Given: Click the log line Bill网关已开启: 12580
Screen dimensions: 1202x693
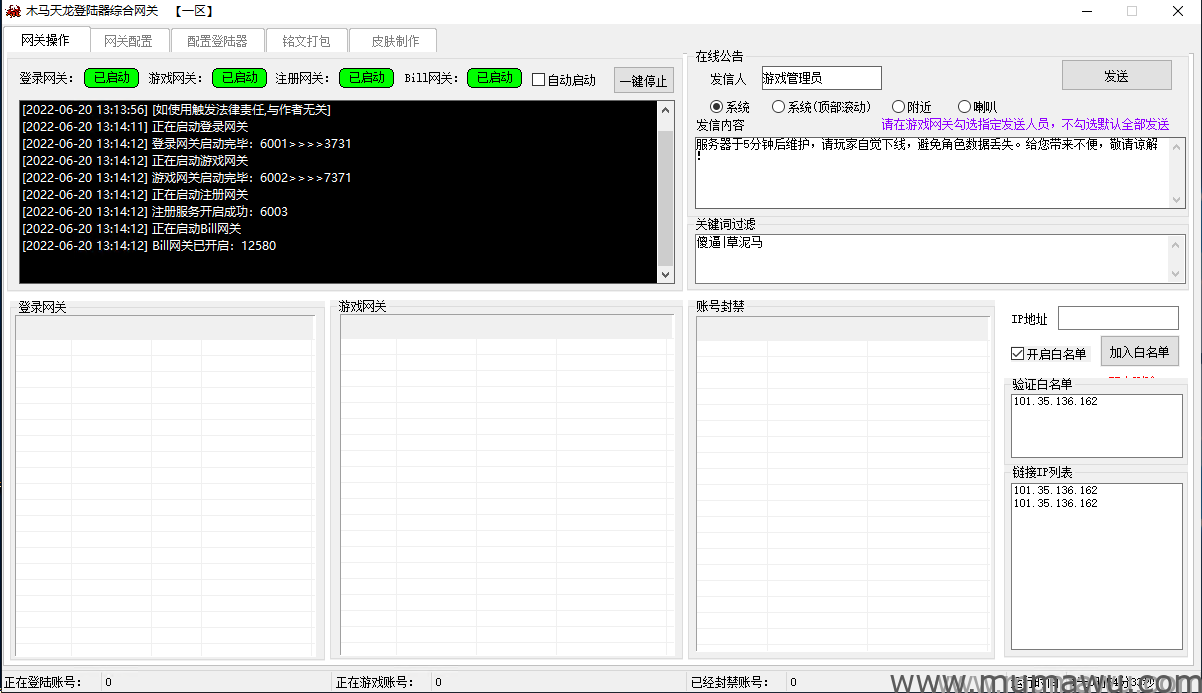Looking at the screenshot, I should point(149,246).
